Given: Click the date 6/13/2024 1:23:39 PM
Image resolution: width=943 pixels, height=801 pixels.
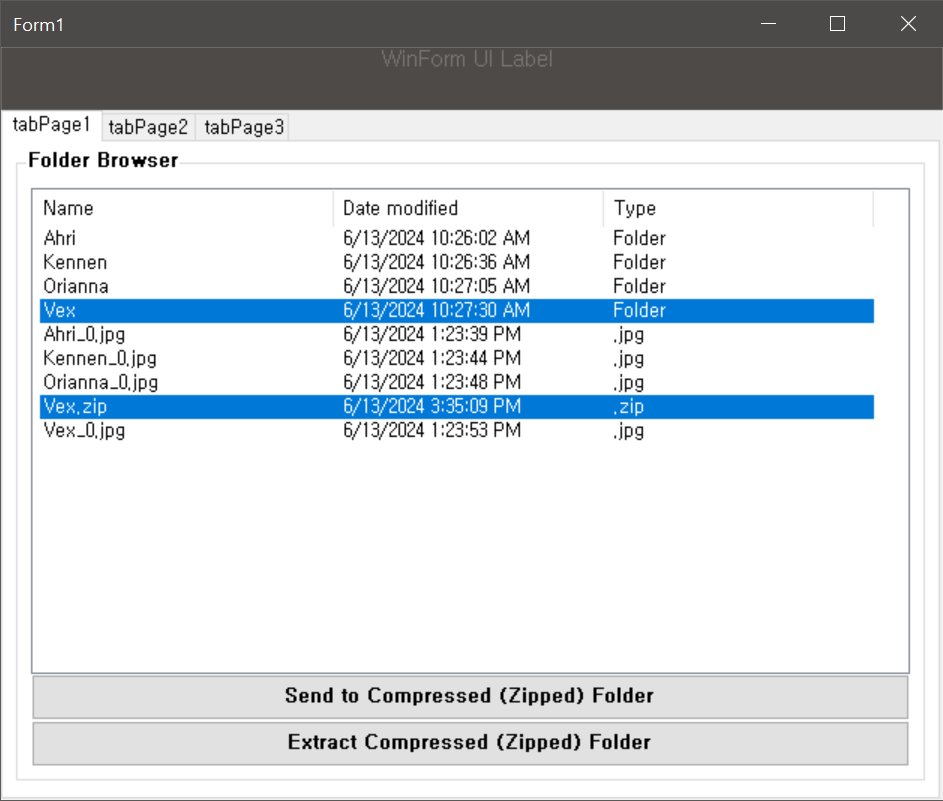Looking at the screenshot, I should tap(432, 334).
